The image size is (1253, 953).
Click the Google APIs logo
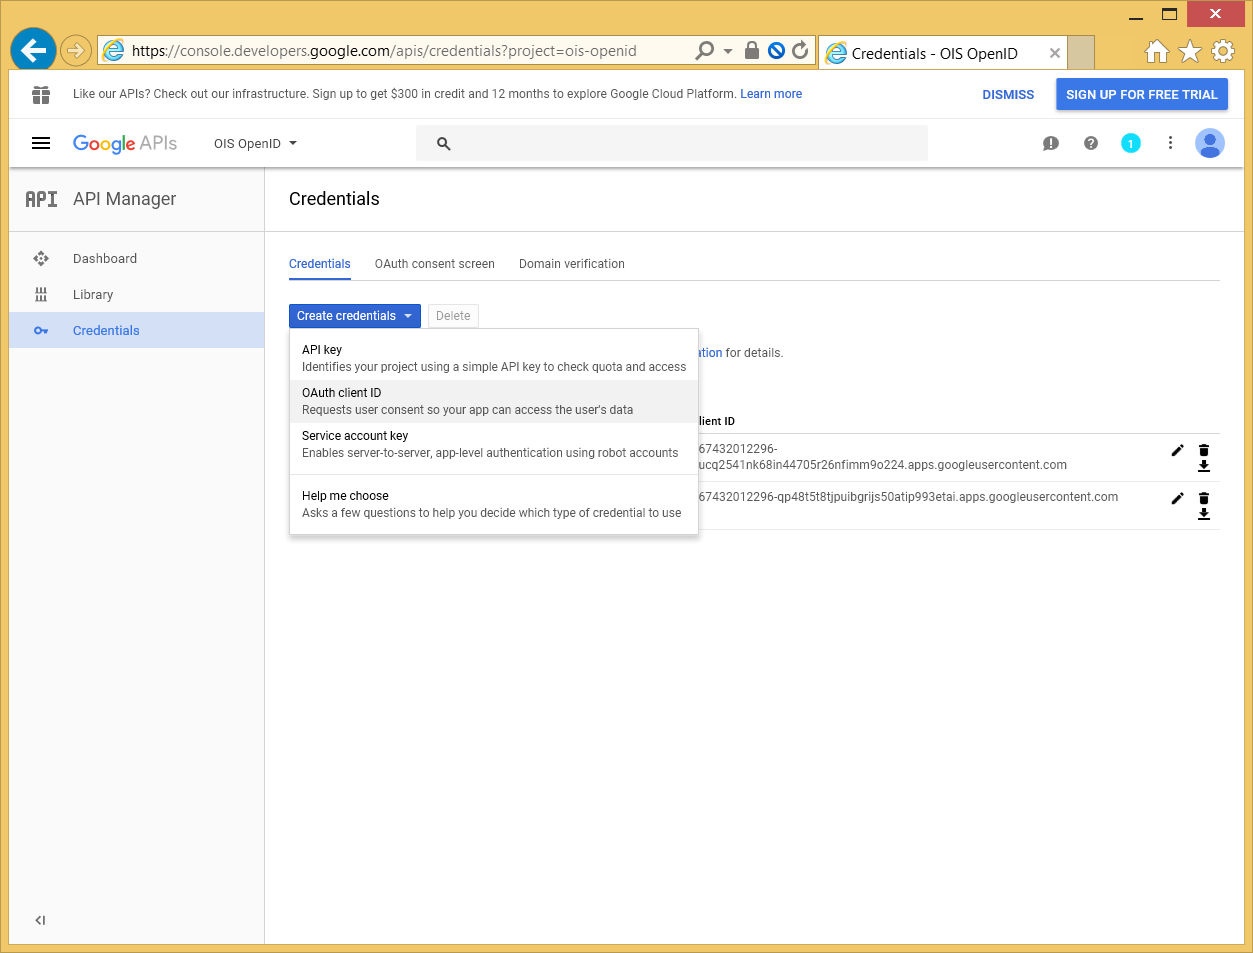(x=125, y=143)
